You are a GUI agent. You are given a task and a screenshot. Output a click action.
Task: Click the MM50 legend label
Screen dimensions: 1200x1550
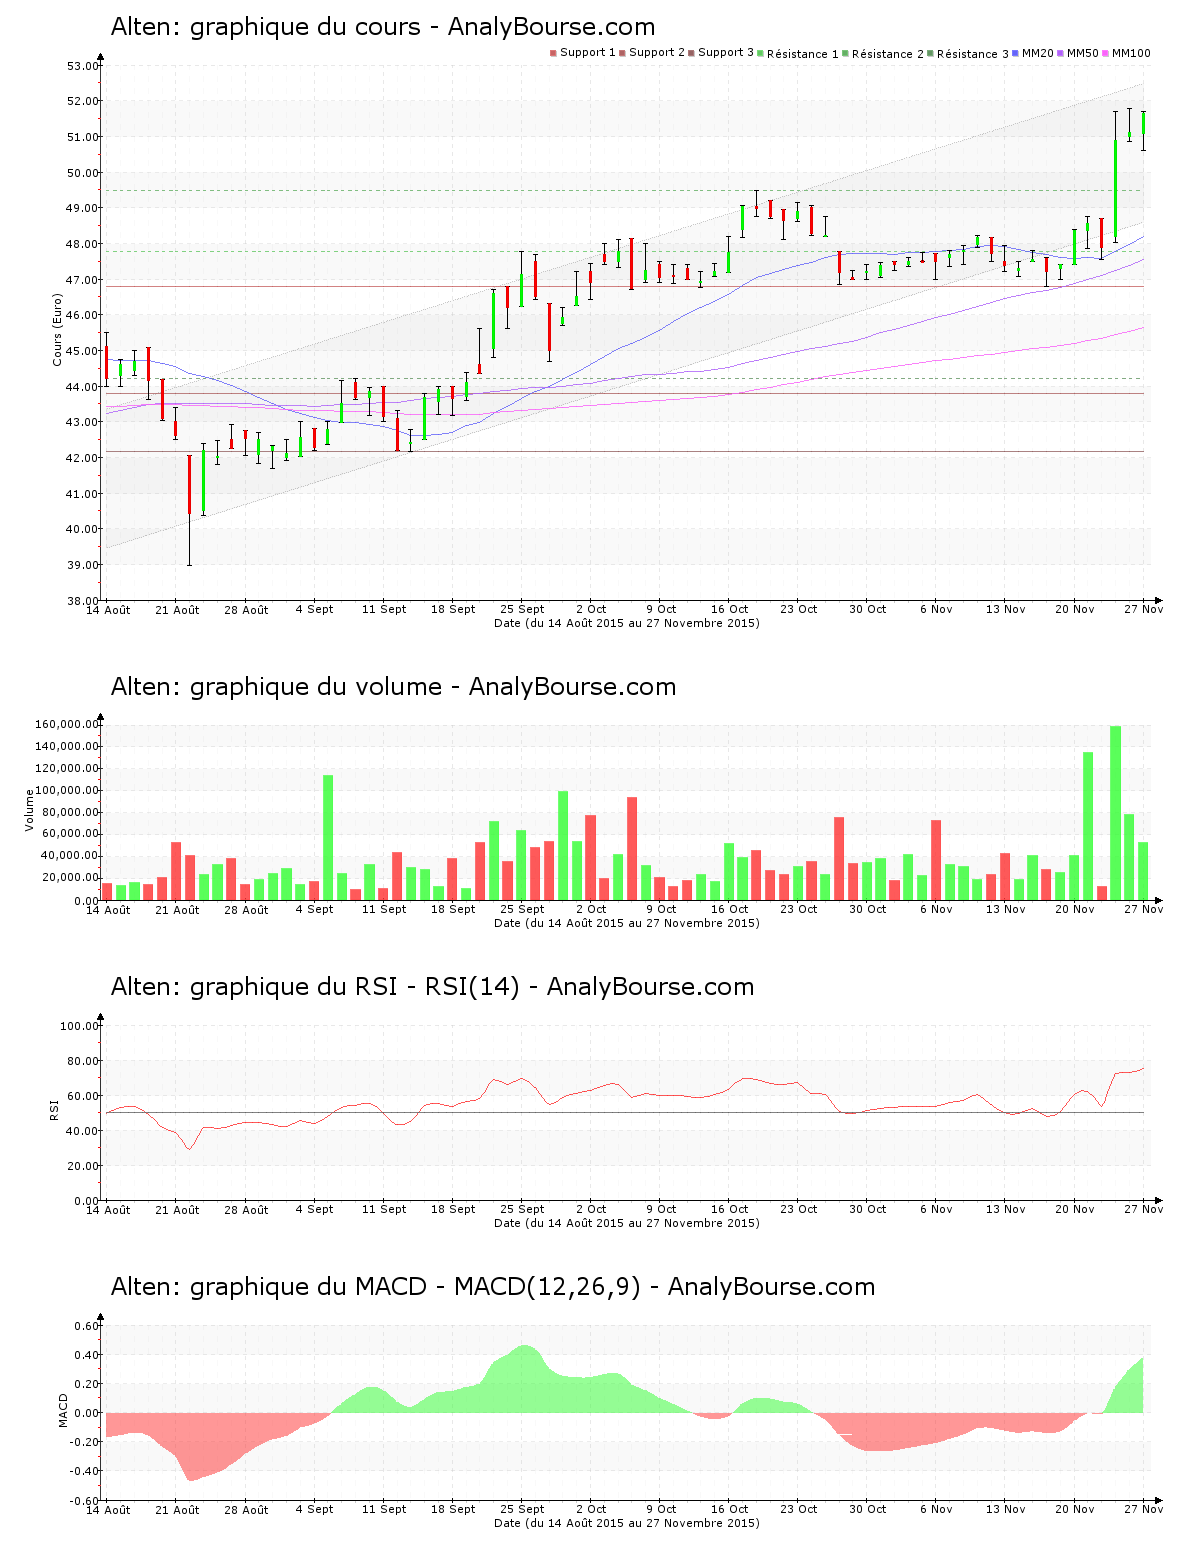(1083, 53)
